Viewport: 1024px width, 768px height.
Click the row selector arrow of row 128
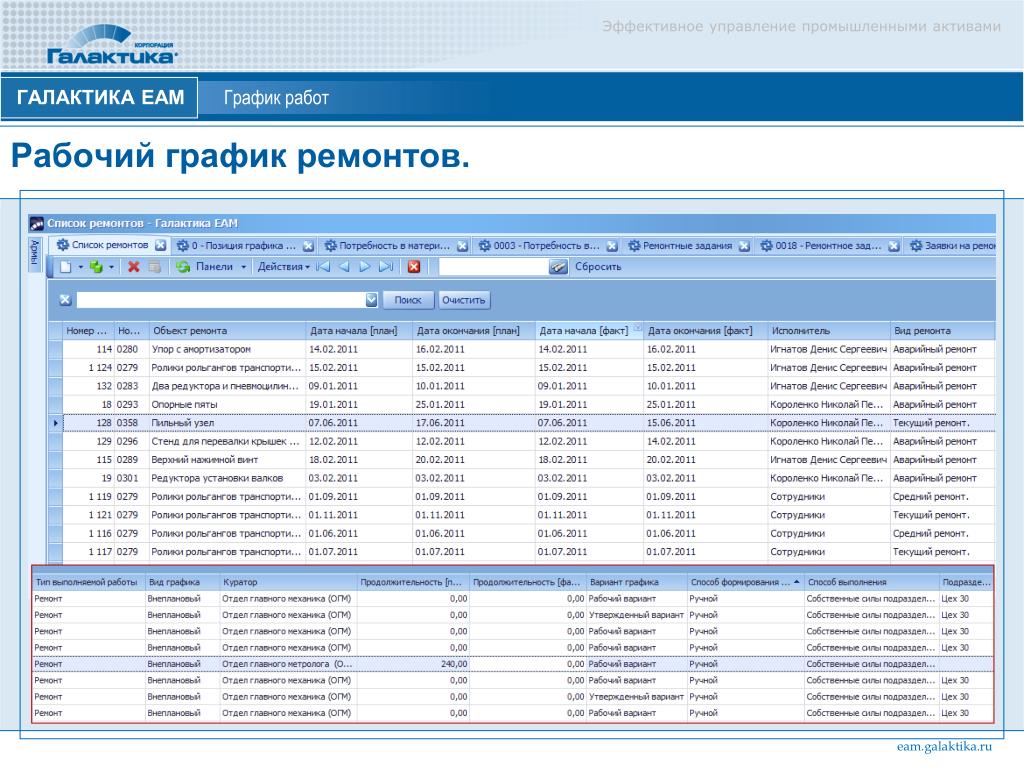56,423
